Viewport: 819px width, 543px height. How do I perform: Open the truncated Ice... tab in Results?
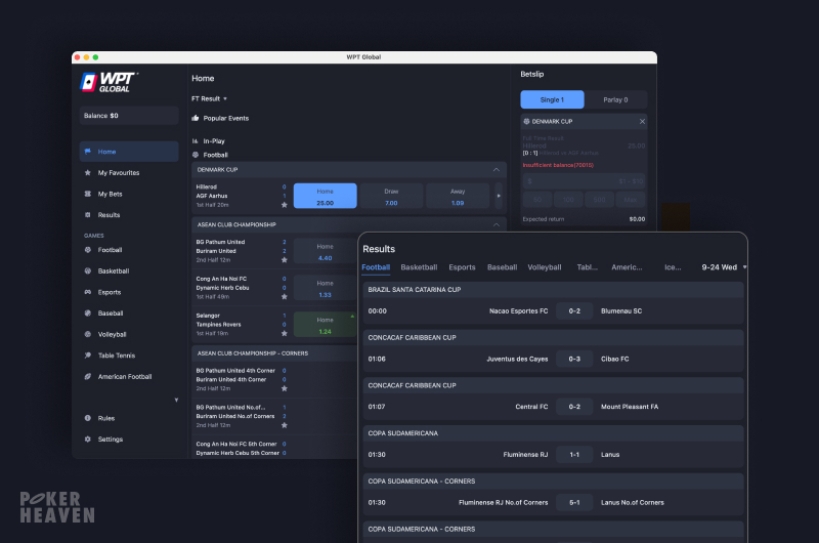[673, 267]
